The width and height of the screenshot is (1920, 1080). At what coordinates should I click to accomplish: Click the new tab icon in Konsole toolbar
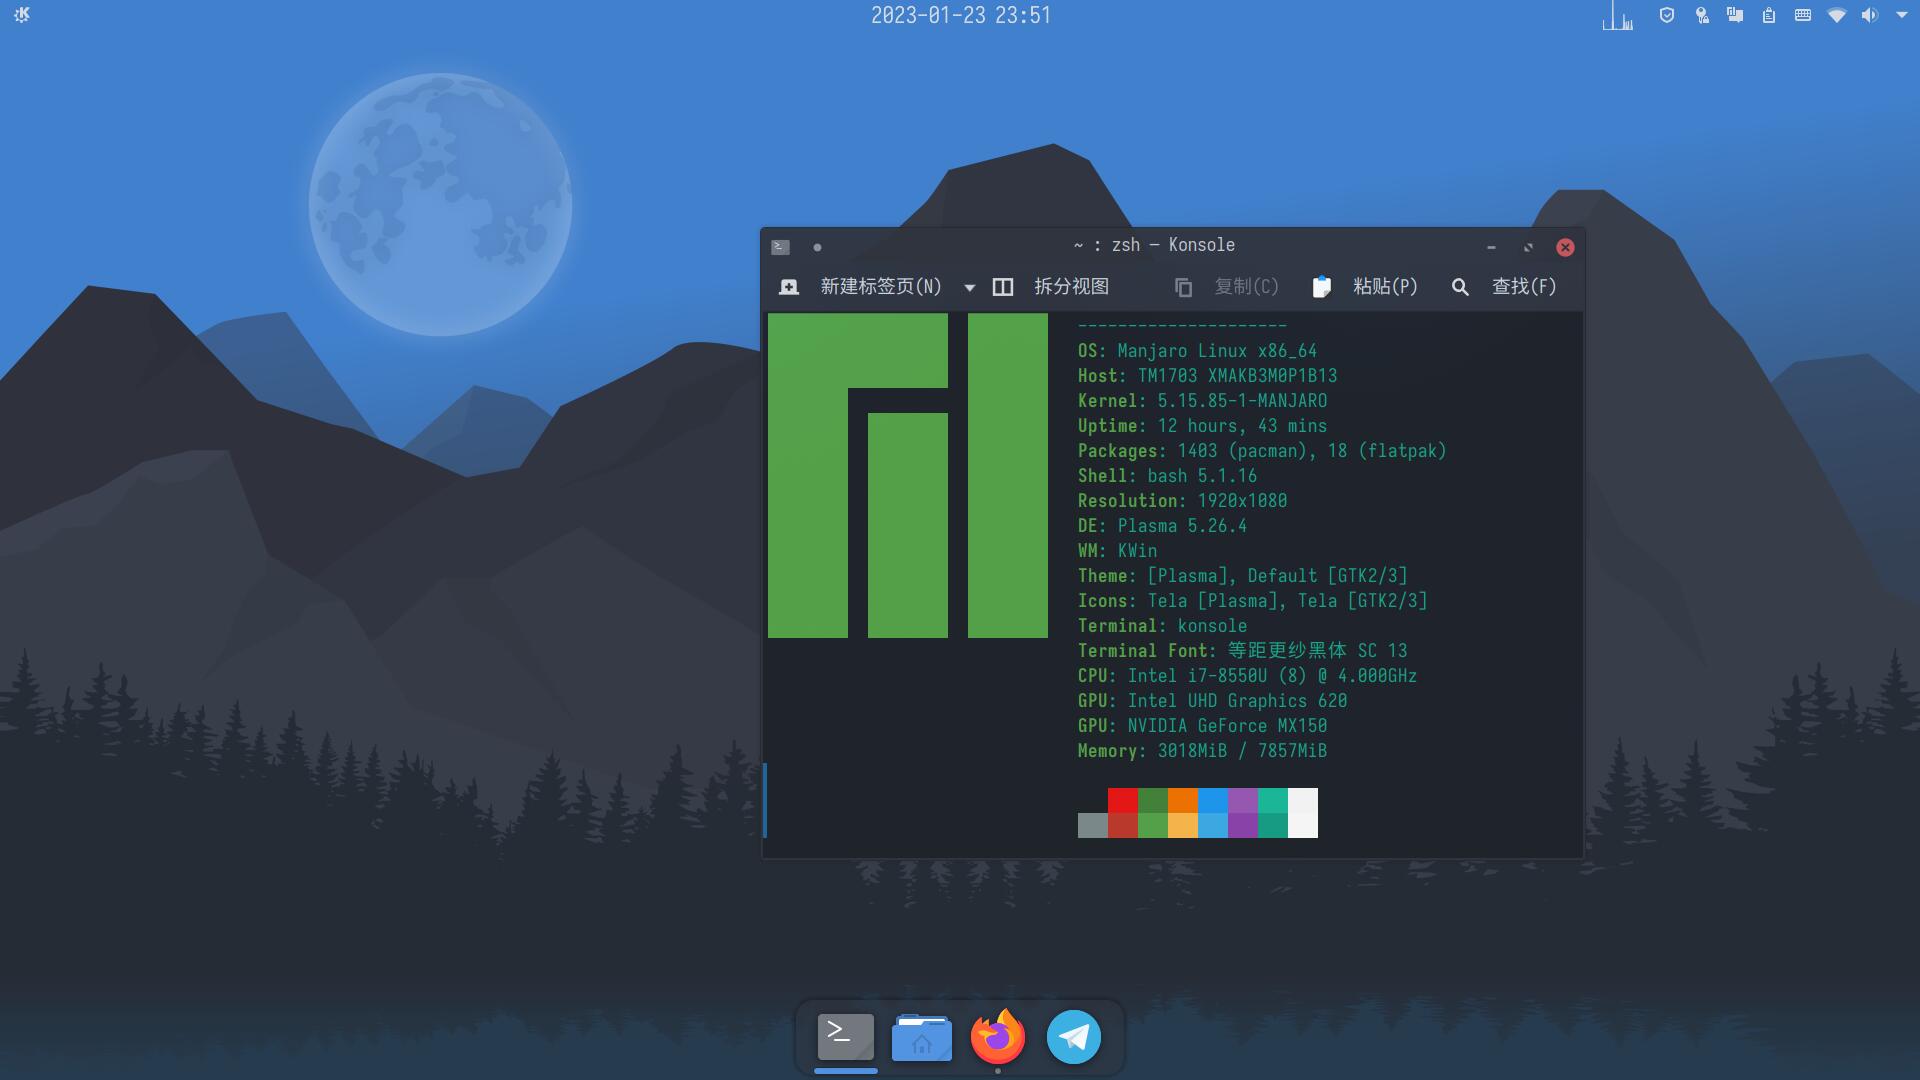click(x=789, y=287)
